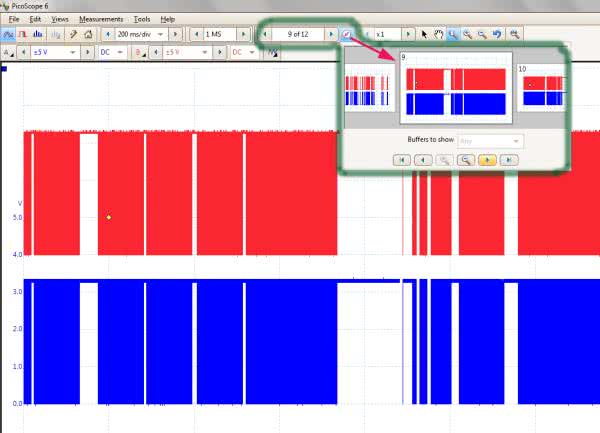Viewport: 600px width, 433px height.
Task: Open channel A DC coupling dropdown
Action: coord(124,52)
